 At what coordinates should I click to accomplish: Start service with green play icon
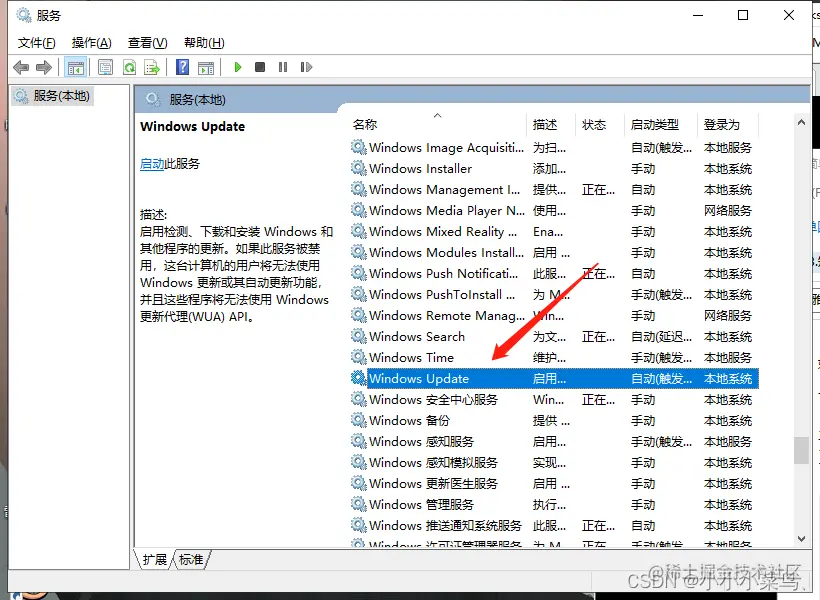click(238, 67)
